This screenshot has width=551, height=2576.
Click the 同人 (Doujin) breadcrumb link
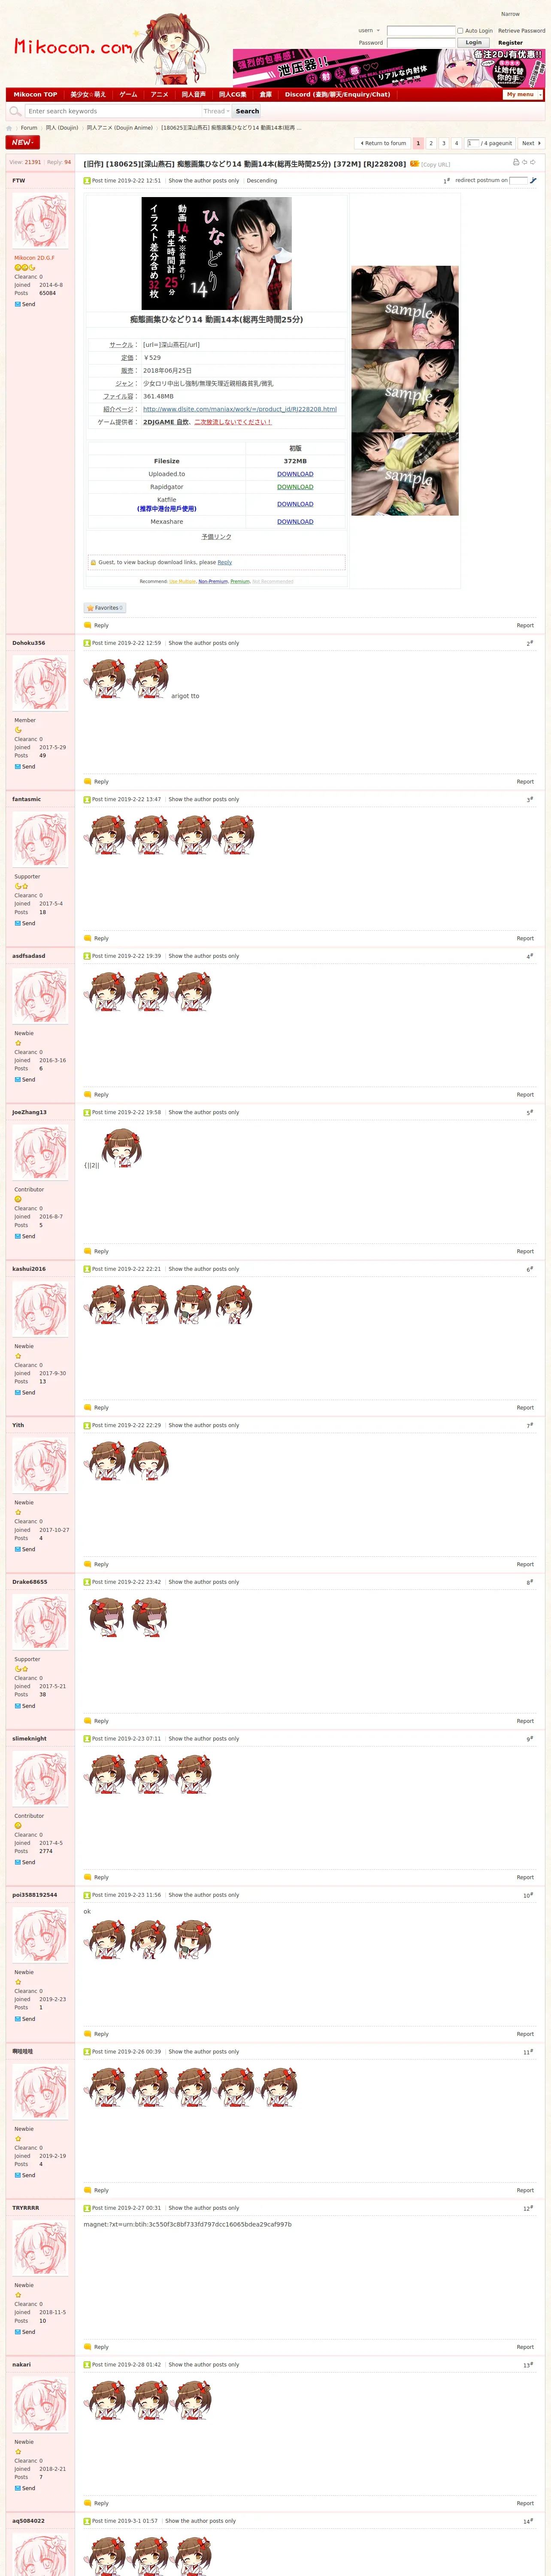[62, 128]
